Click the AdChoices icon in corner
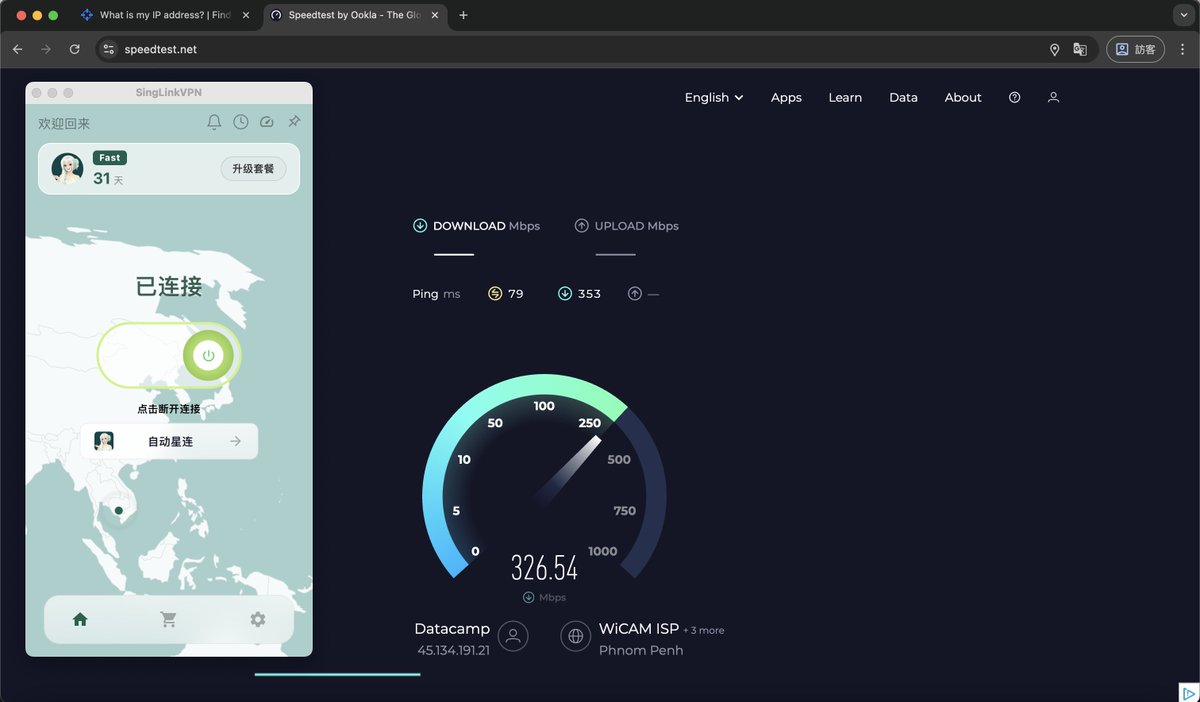Viewport: 1200px width, 702px height. click(x=1189, y=692)
